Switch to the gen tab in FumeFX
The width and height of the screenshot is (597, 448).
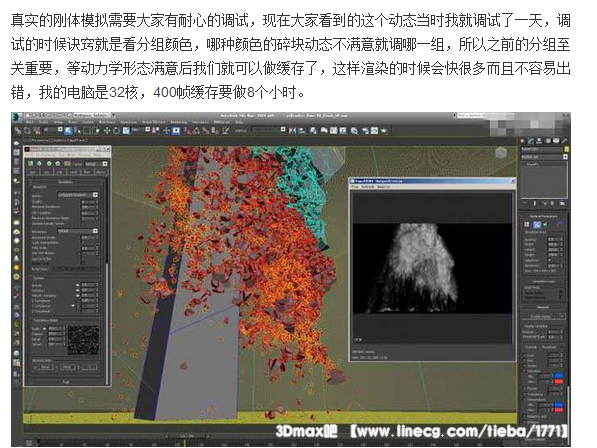pos(32,172)
